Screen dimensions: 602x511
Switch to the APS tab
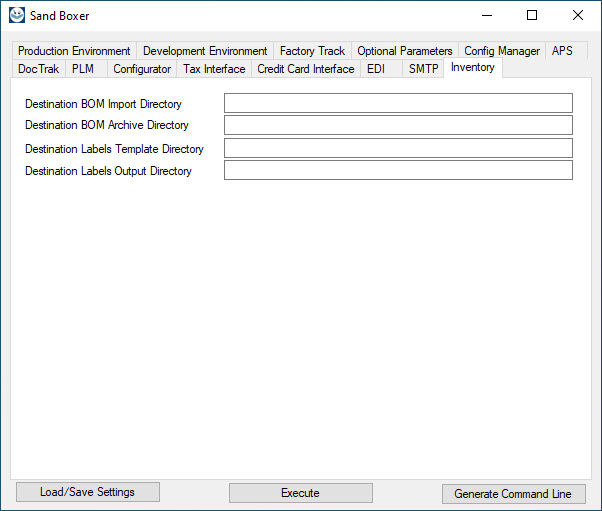[x=562, y=51]
